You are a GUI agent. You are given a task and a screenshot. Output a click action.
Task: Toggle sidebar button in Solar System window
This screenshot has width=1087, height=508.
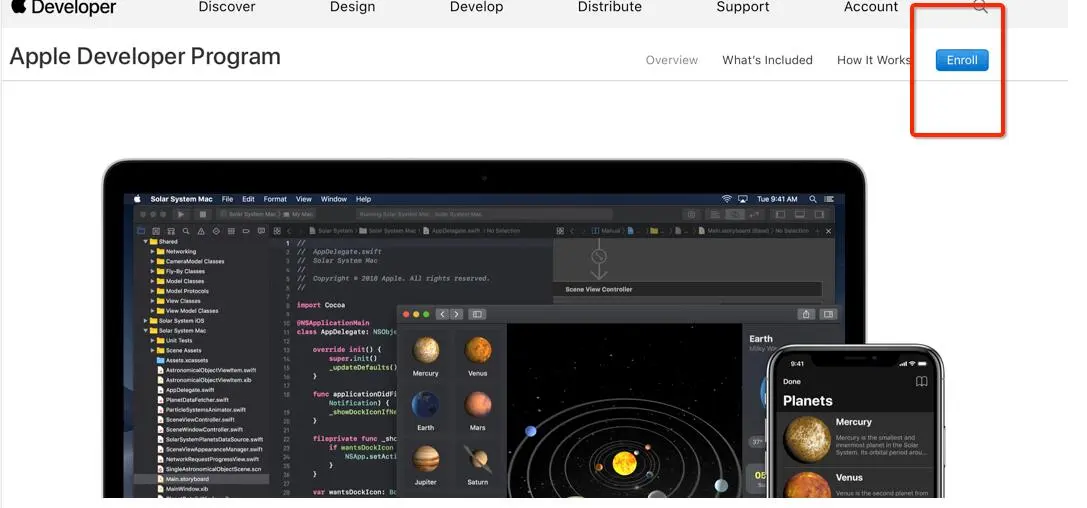tap(477, 314)
